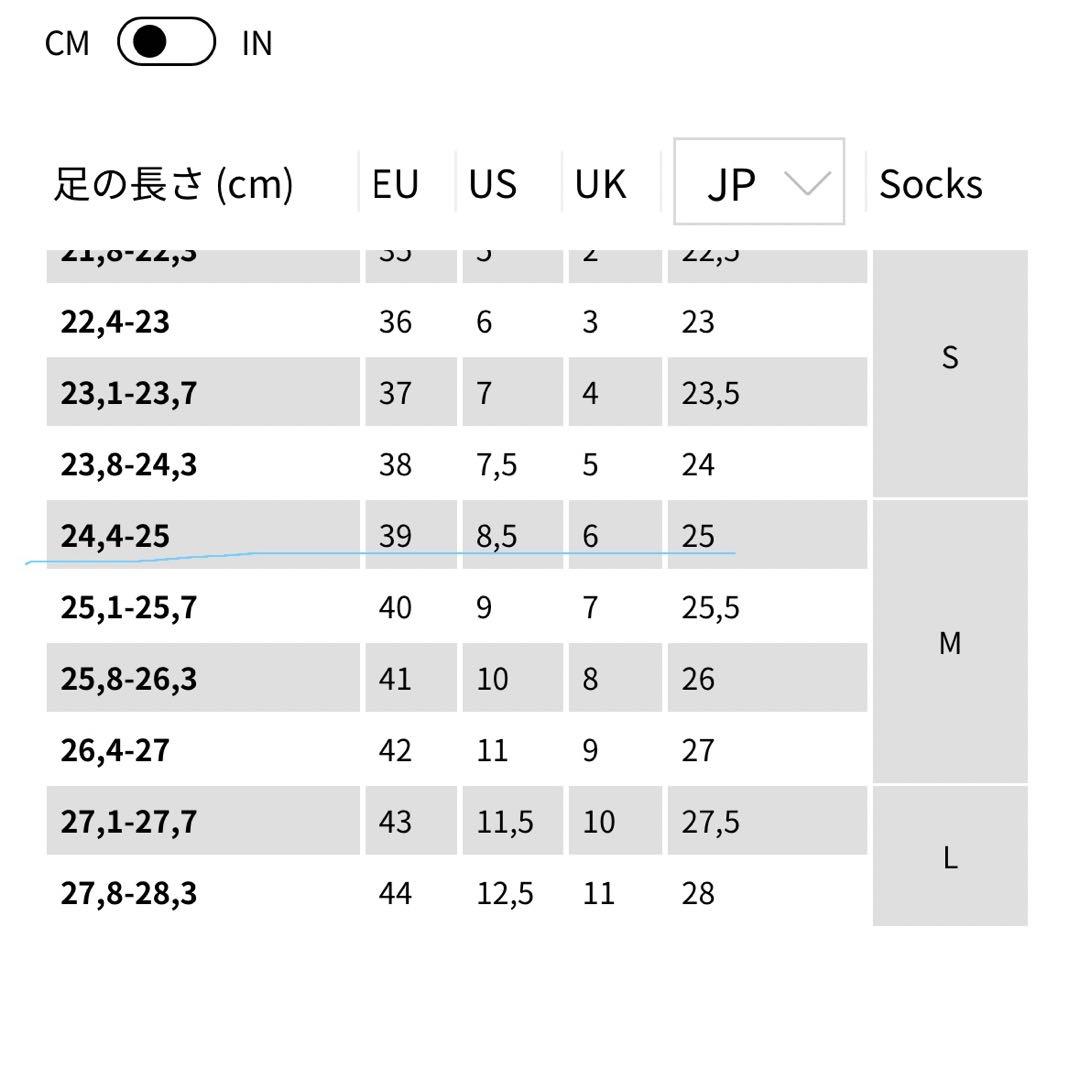Select the 24,4-25 foot length row
This screenshot has width=1080, height=1080.
115,536
